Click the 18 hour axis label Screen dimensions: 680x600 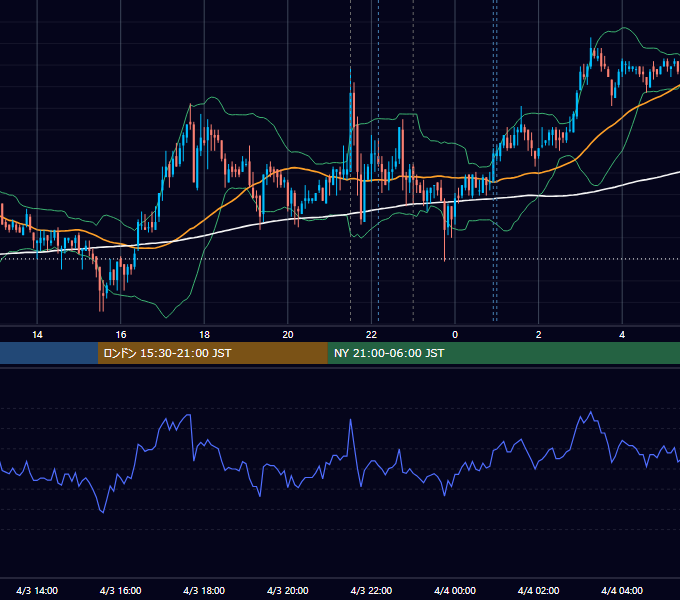(x=204, y=335)
